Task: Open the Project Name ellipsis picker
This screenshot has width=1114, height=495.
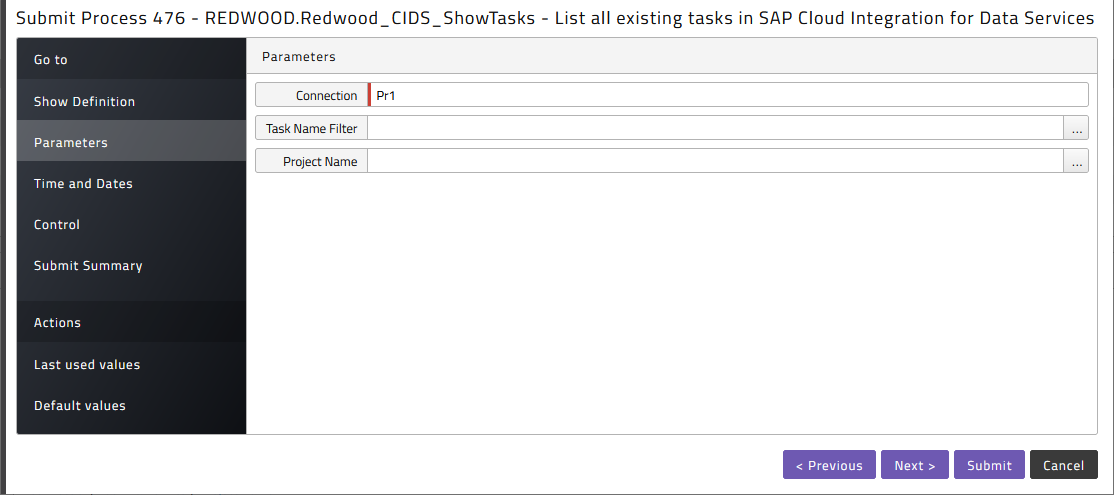Action: click(x=1076, y=161)
